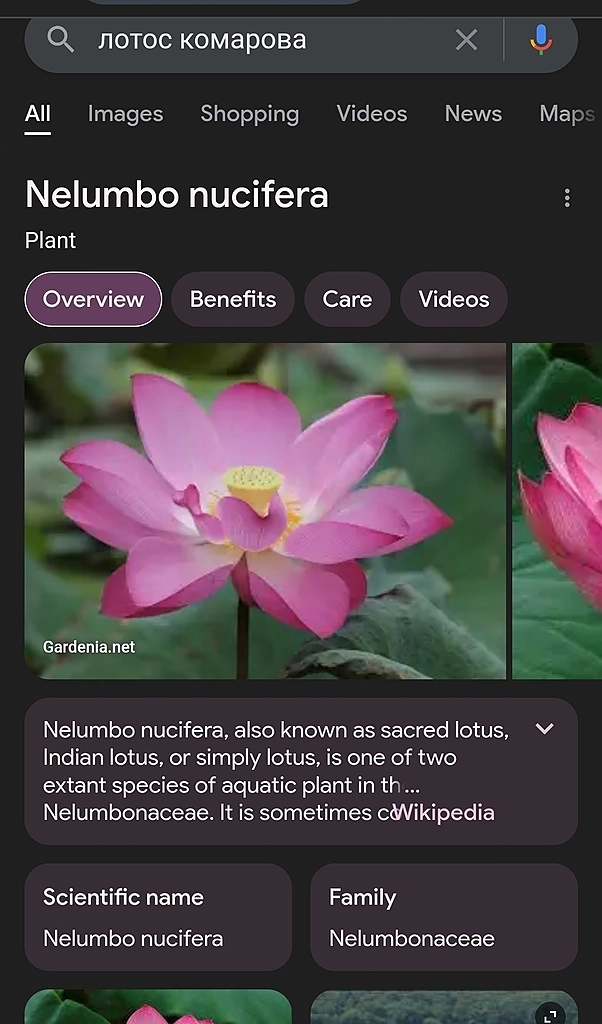Viewport: 602px width, 1024px height.
Task: Start voice search with microphone
Action: coord(540,40)
